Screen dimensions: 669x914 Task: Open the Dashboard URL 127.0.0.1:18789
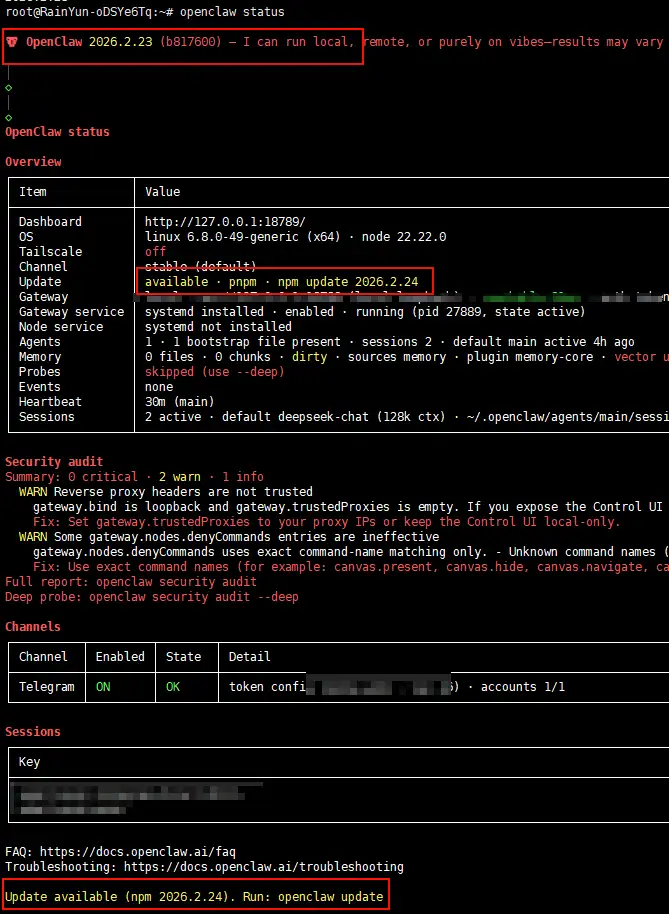click(x=225, y=222)
